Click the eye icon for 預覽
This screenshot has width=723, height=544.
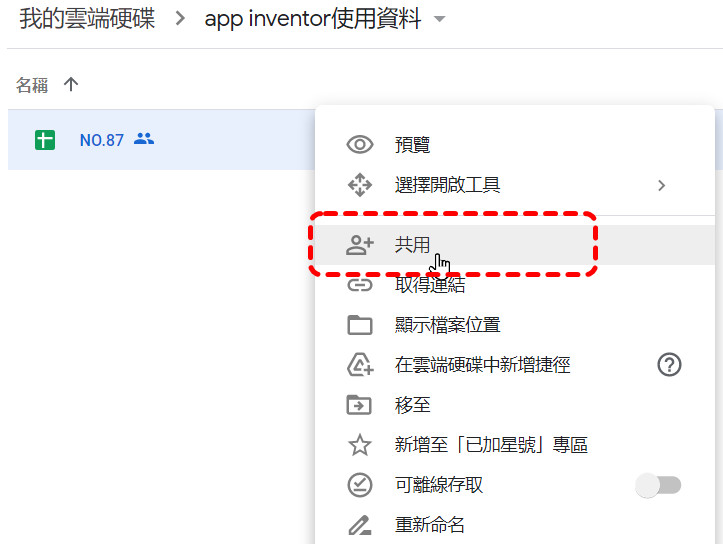tap(360, 145)
